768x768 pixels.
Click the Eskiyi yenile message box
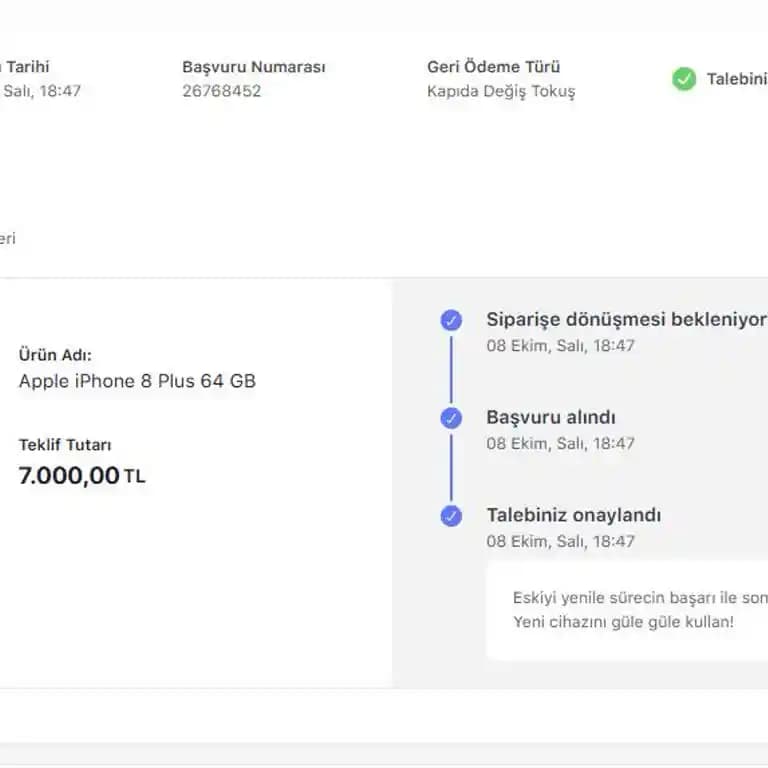pyautogui.click(x=627, y=610)
